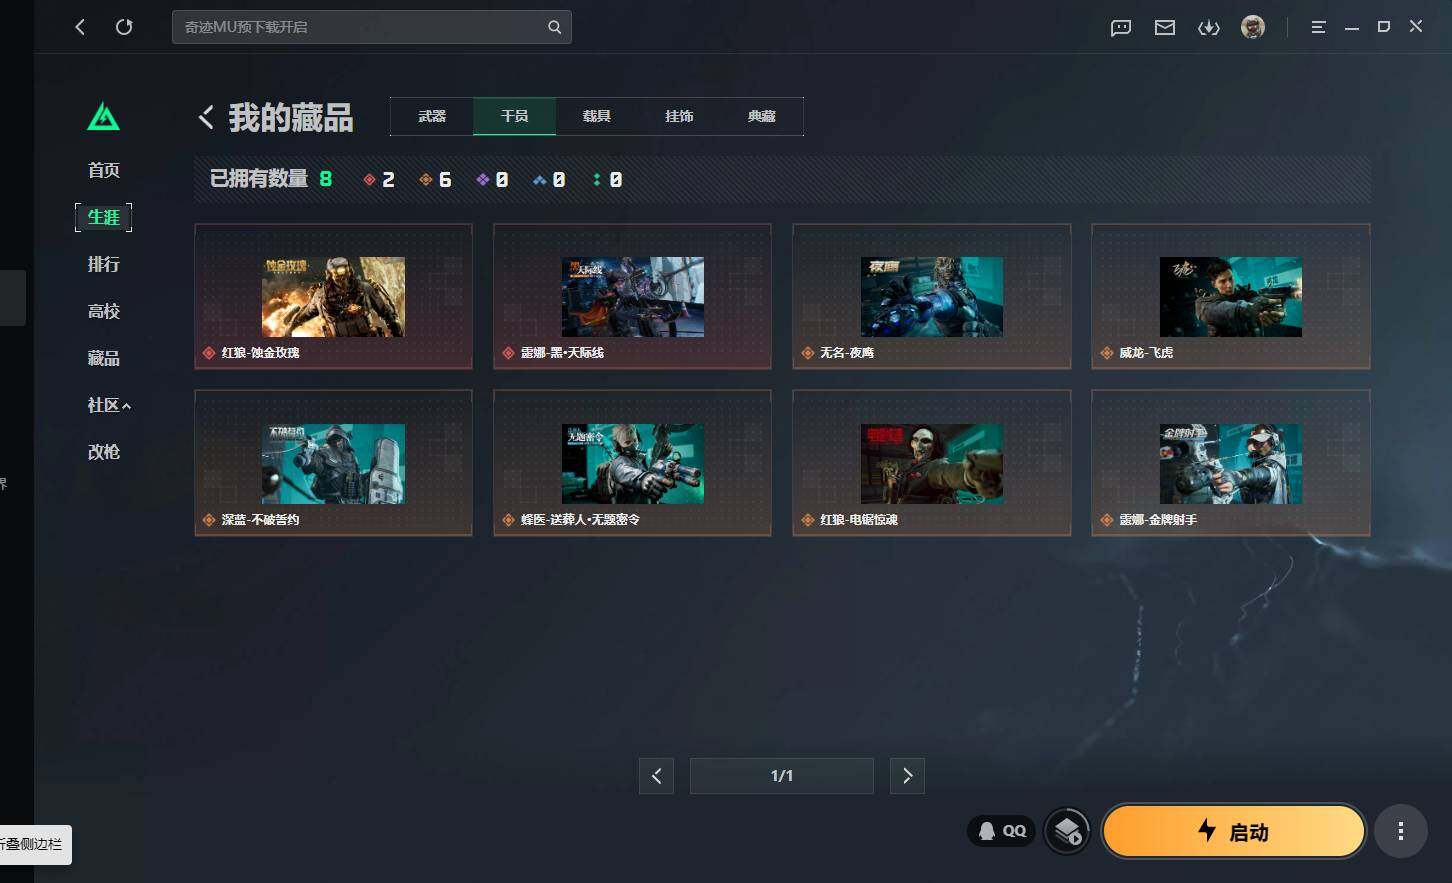Open the 红狼-电锯惊魂 operator card
Screen dimensions: 1452x883
[x=932, y=463]
